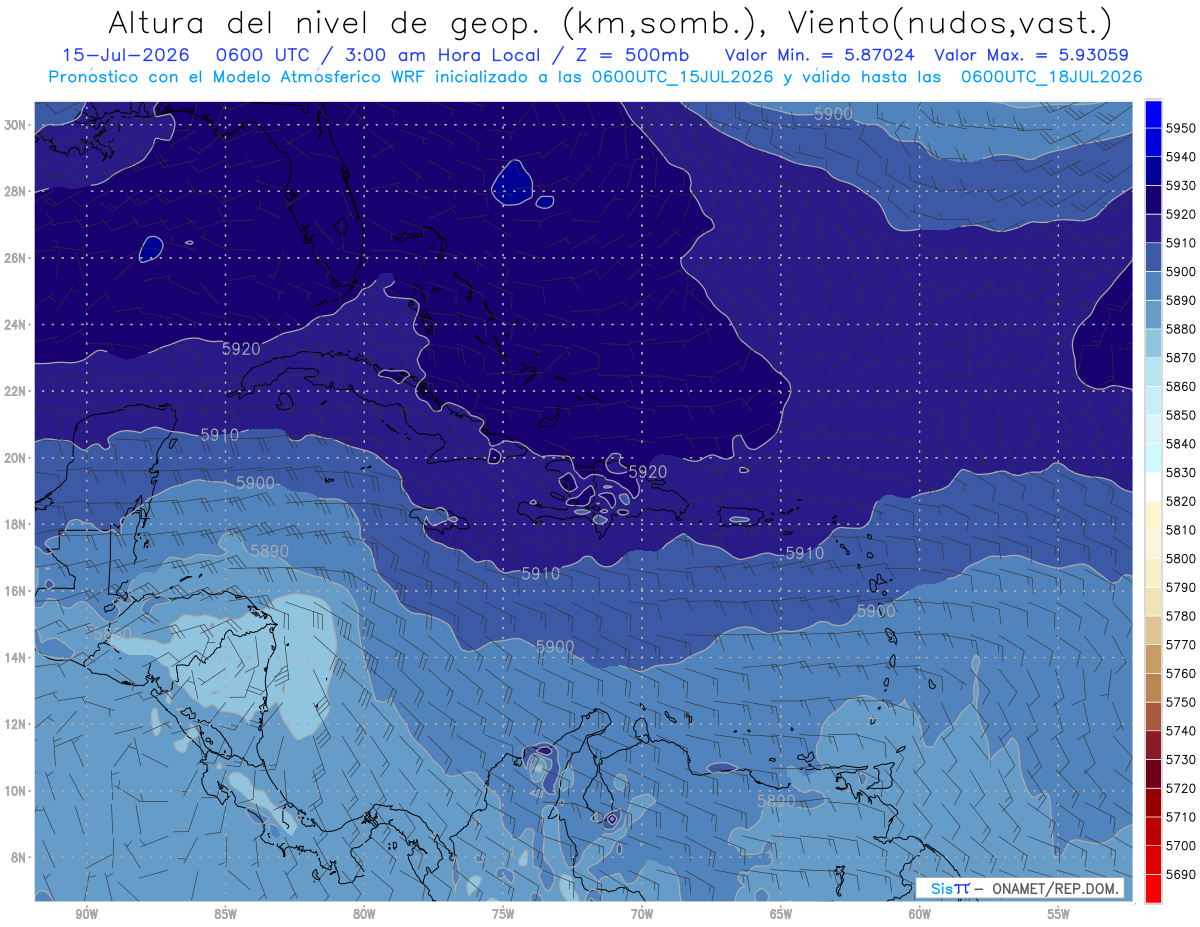Click the 28N latitude axis label

[16, 191]
